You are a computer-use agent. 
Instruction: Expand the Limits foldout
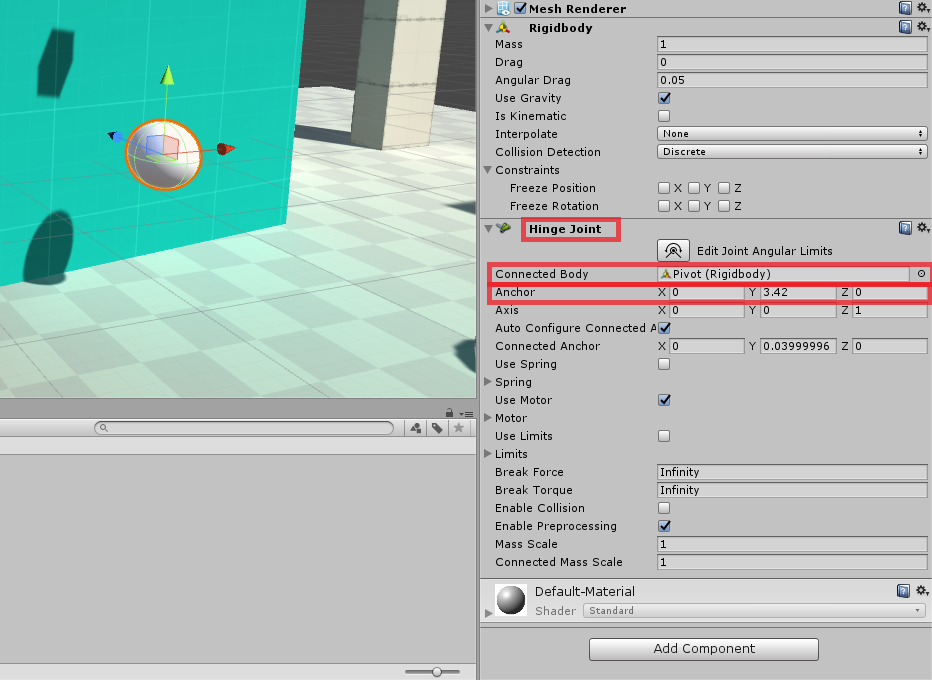[488, 454]
